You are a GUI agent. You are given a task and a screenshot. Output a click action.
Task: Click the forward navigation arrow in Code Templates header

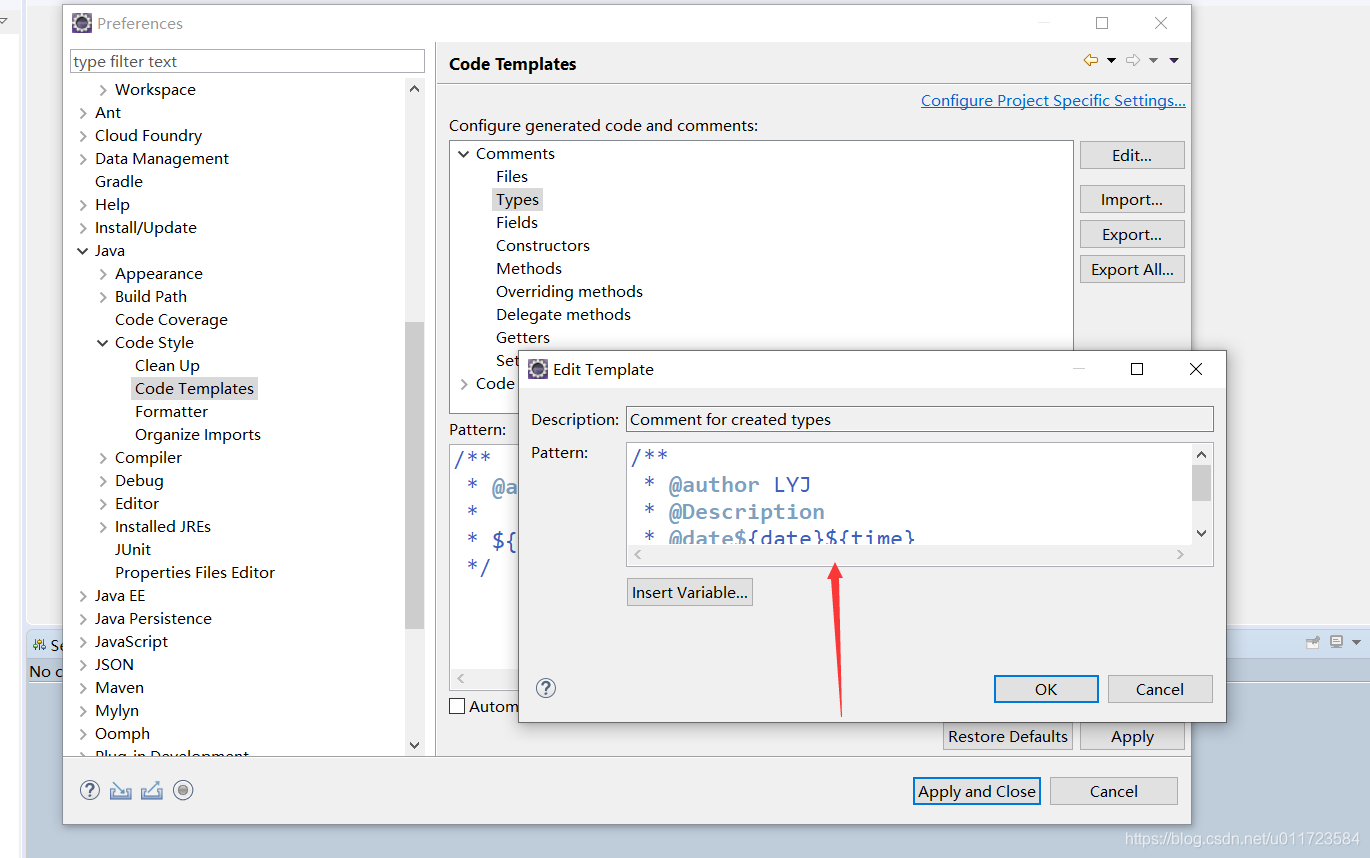pos(1133,61)
